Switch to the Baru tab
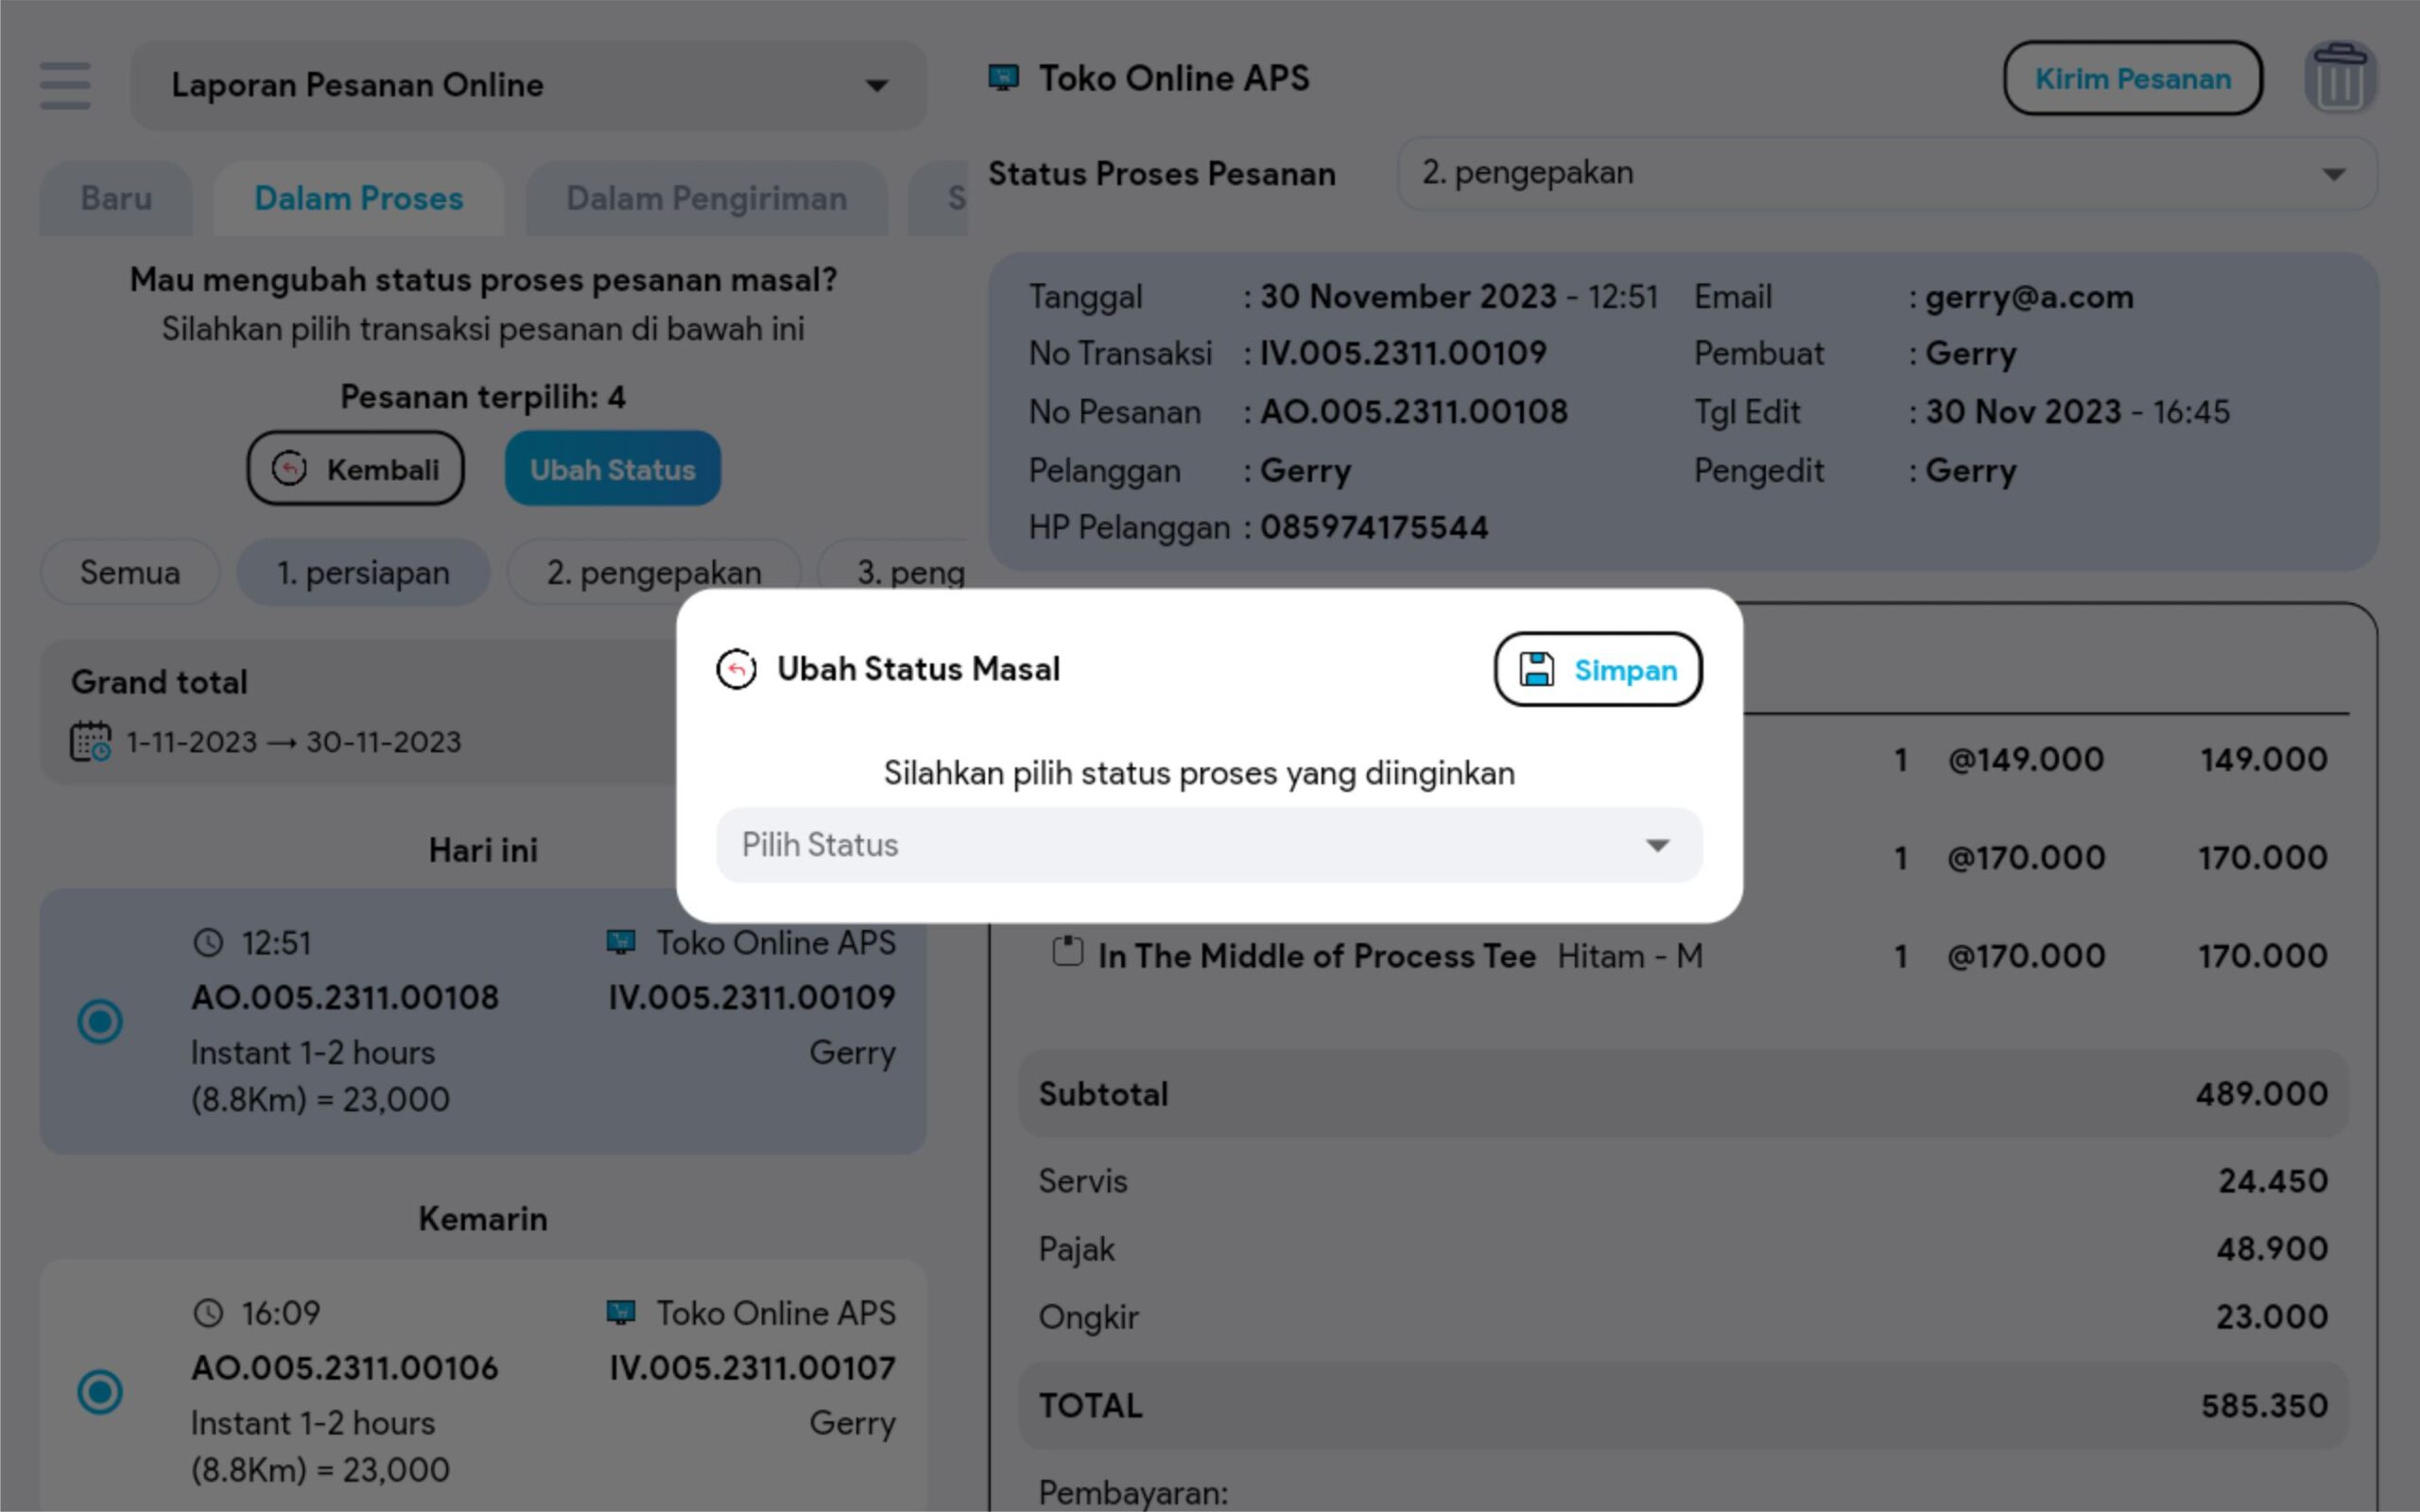 pos(116,198)
